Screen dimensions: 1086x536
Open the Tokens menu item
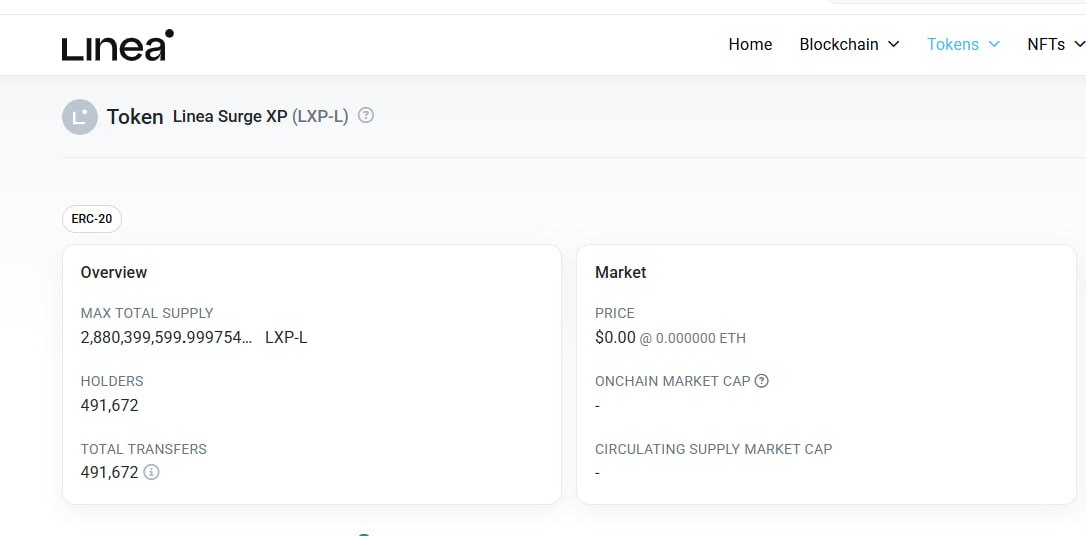tap(953, 44)
